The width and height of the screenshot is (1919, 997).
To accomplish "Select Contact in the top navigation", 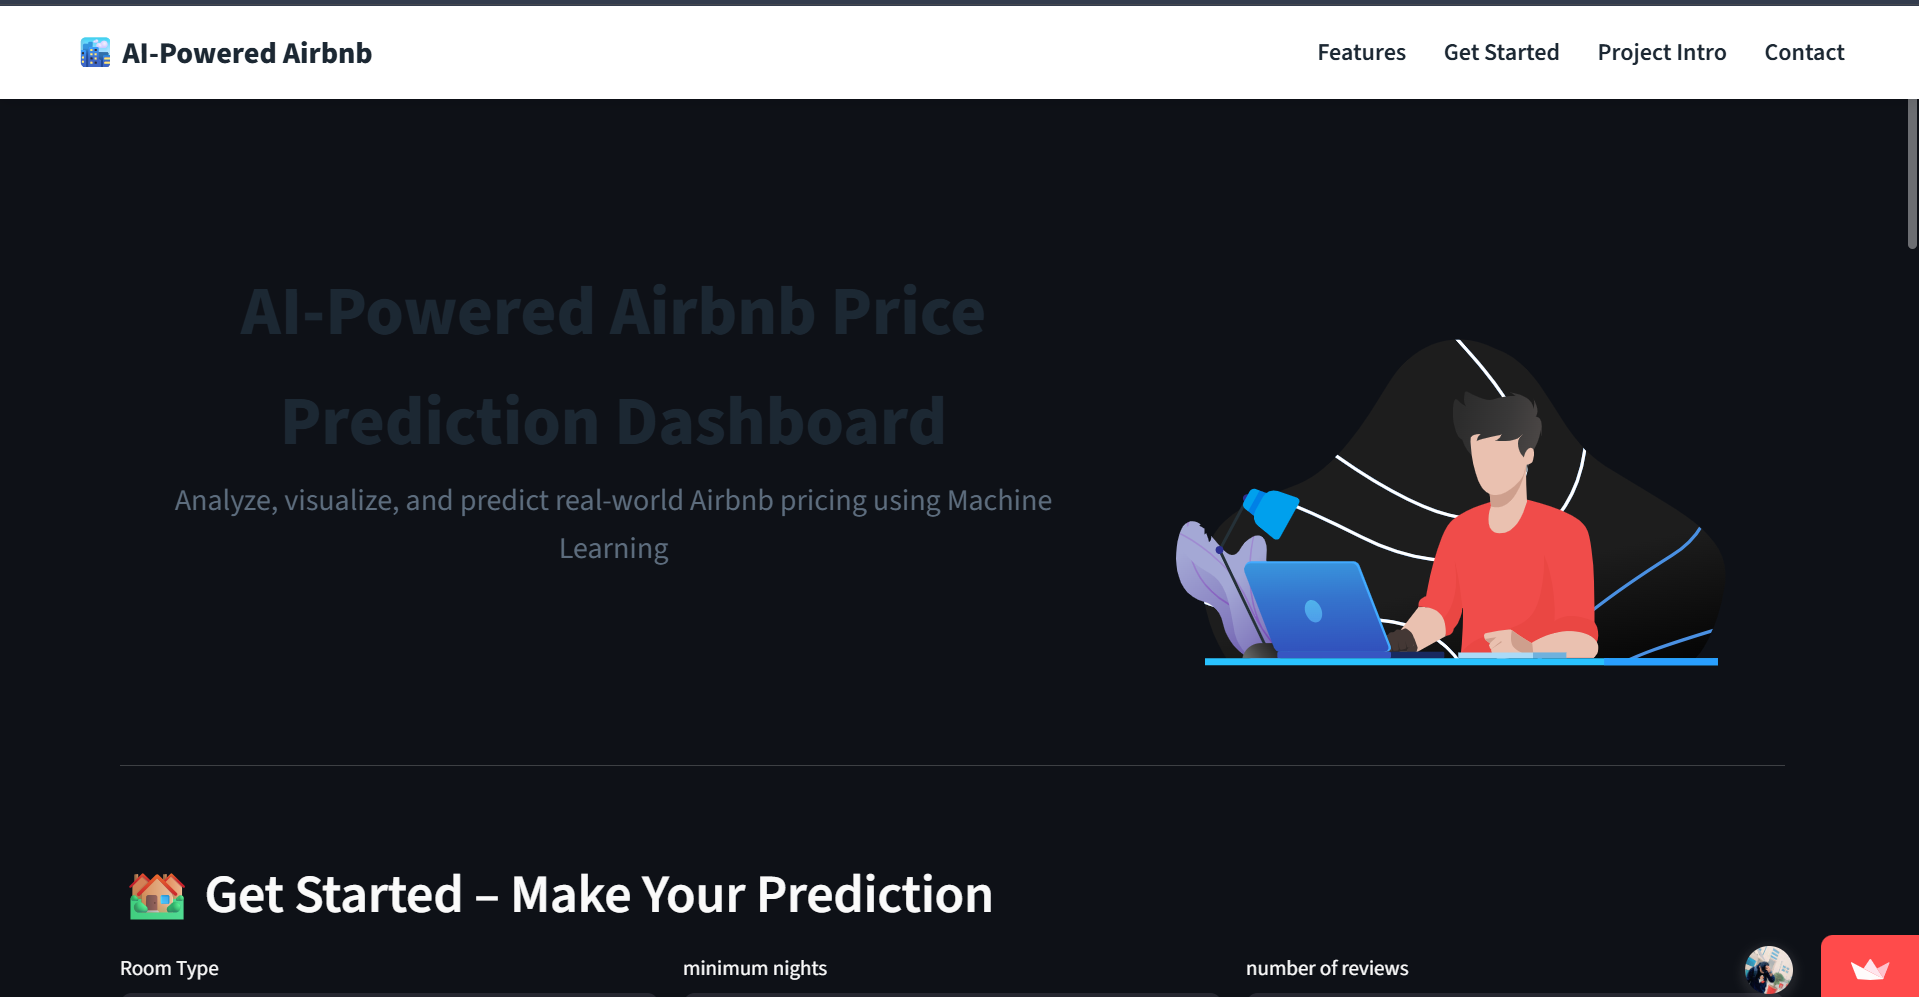I will (1804, 52).
